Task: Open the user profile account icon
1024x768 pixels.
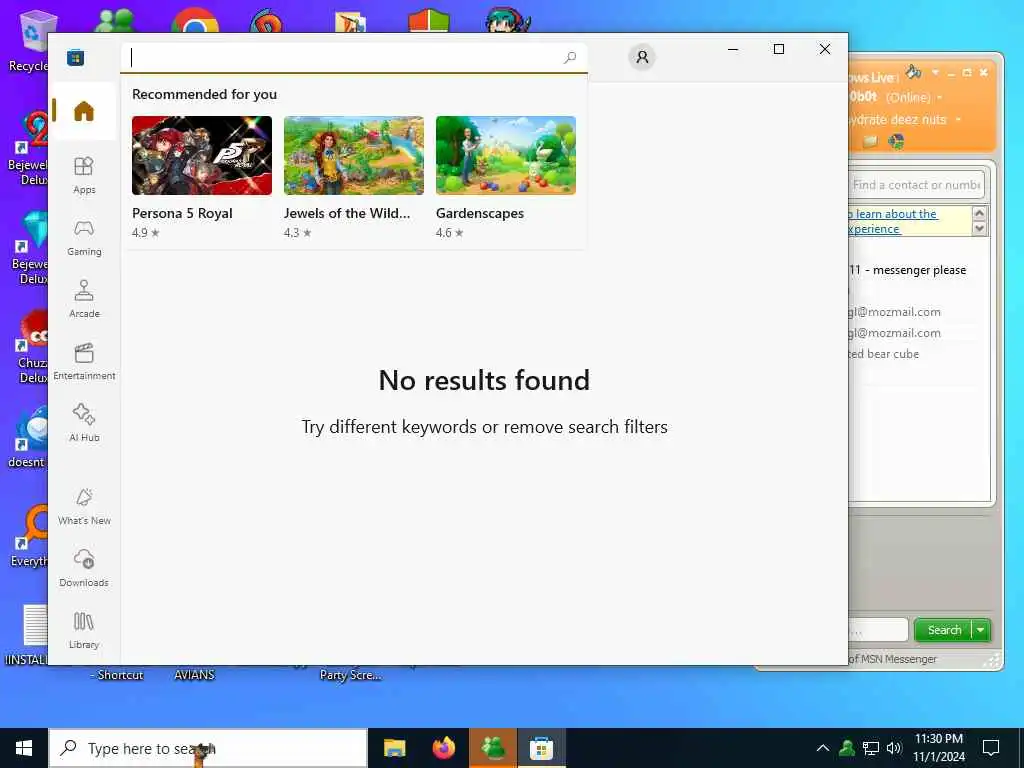Action: (x=642, y=57)
